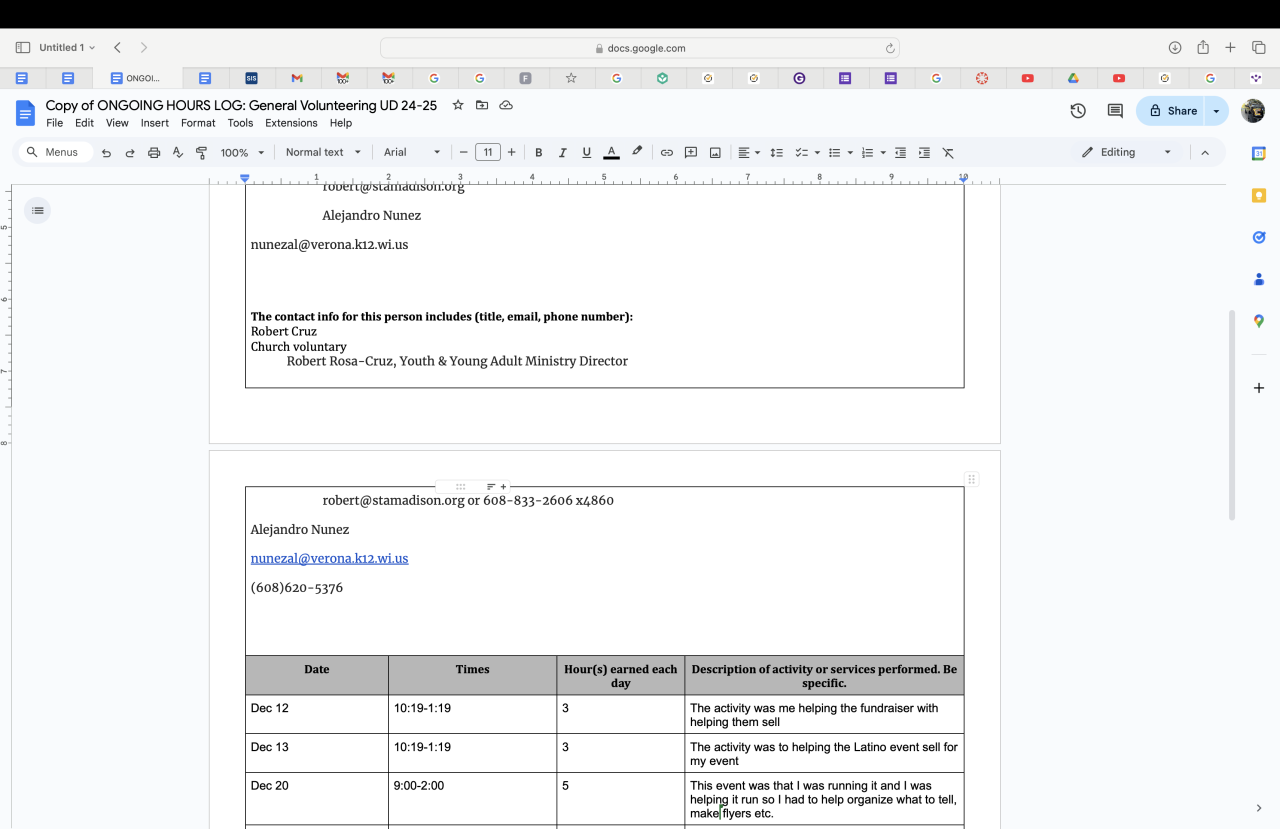Click the Redo arrow in the toolbar
The height and width of the screenshot is (829, 1280).
(130, 153)
